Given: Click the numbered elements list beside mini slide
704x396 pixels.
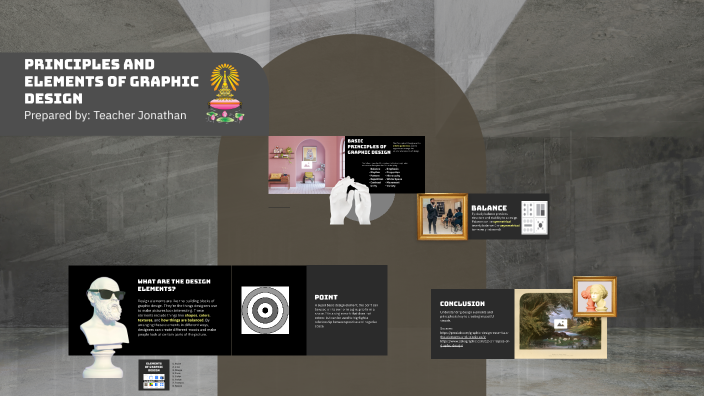Looking at the screenshot, I should click(x=178, y=374).
